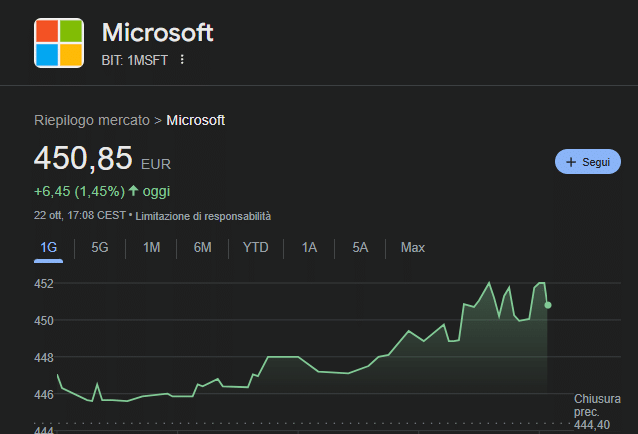Open the three-dot menu beside BIT: 1MSFT

(181, 60)
